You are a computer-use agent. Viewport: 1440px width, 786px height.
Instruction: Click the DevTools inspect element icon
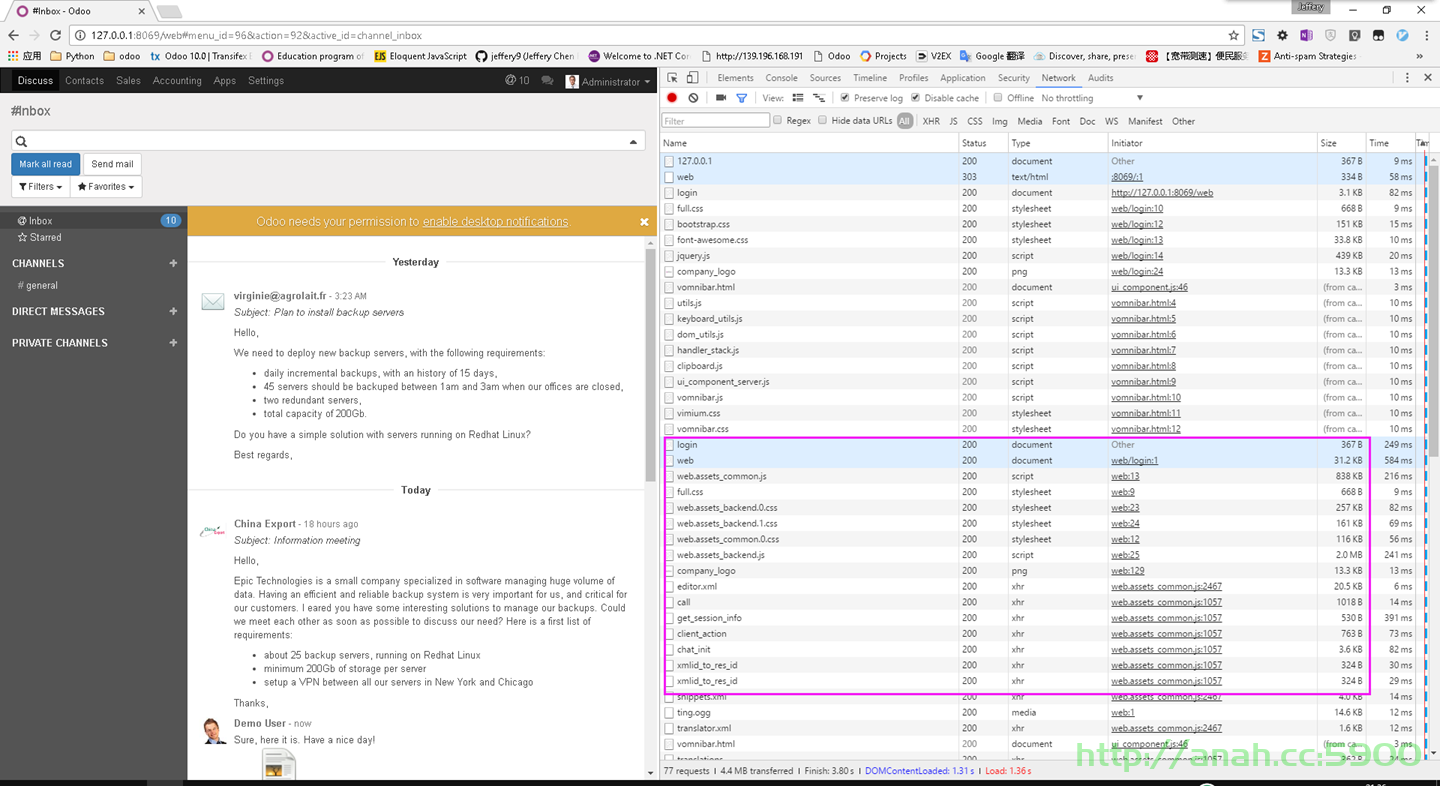[673, 78]
